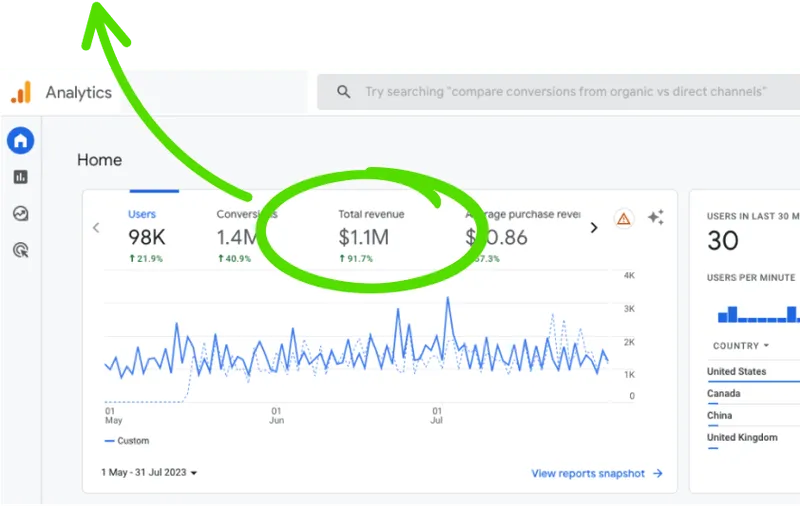Open the Insights sparkle icon
This screenshot has height=506, width=800.
coord(656,218)
